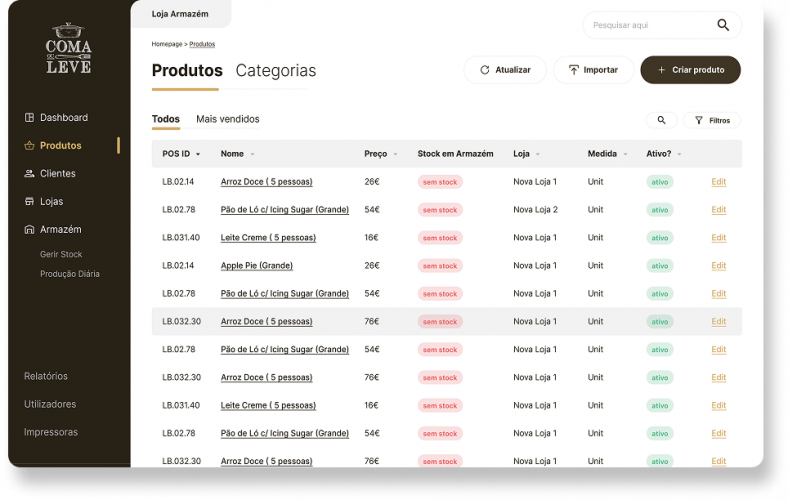Click the table search icon button
This screenshot has width=788, height=500.
(x=661, y=120)
